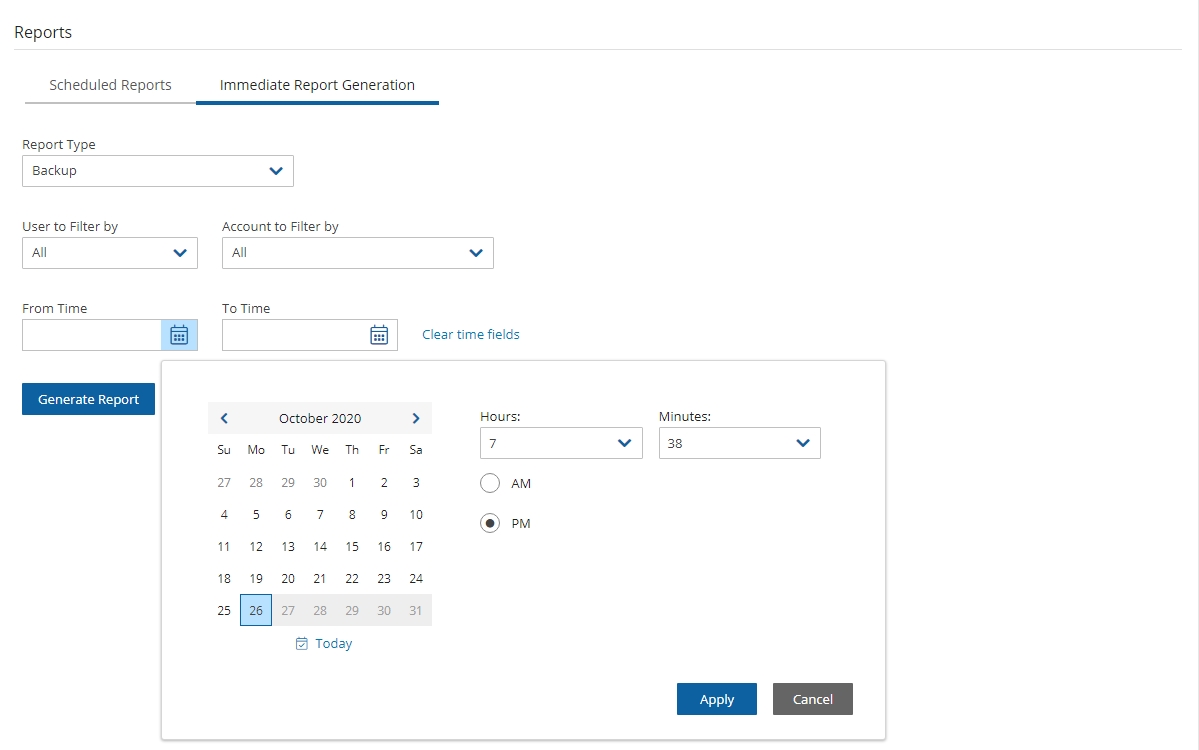Click the To Time input field

click(x=291, y=335)
